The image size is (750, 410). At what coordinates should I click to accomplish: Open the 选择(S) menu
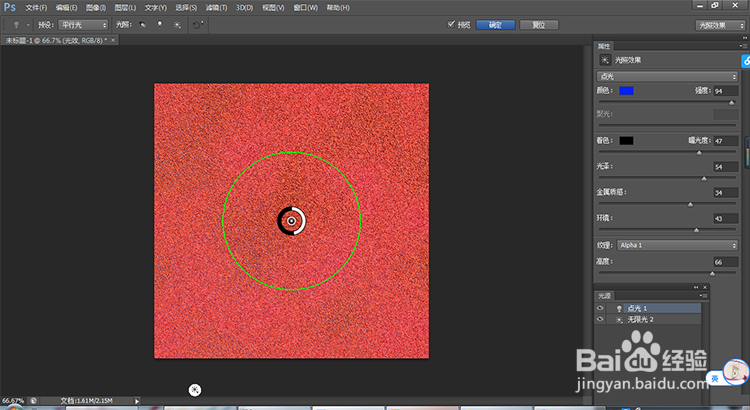186,8
